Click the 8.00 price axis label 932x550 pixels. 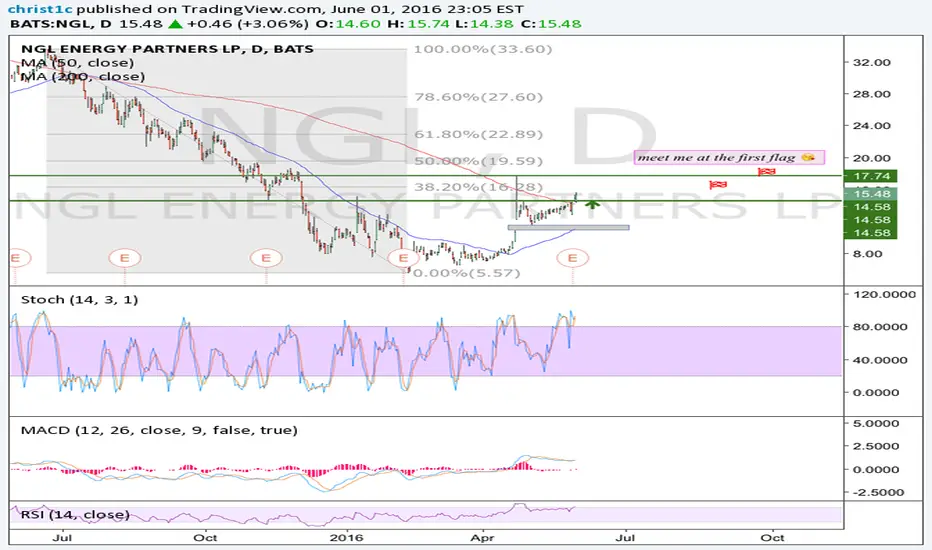tap(868, 253)
